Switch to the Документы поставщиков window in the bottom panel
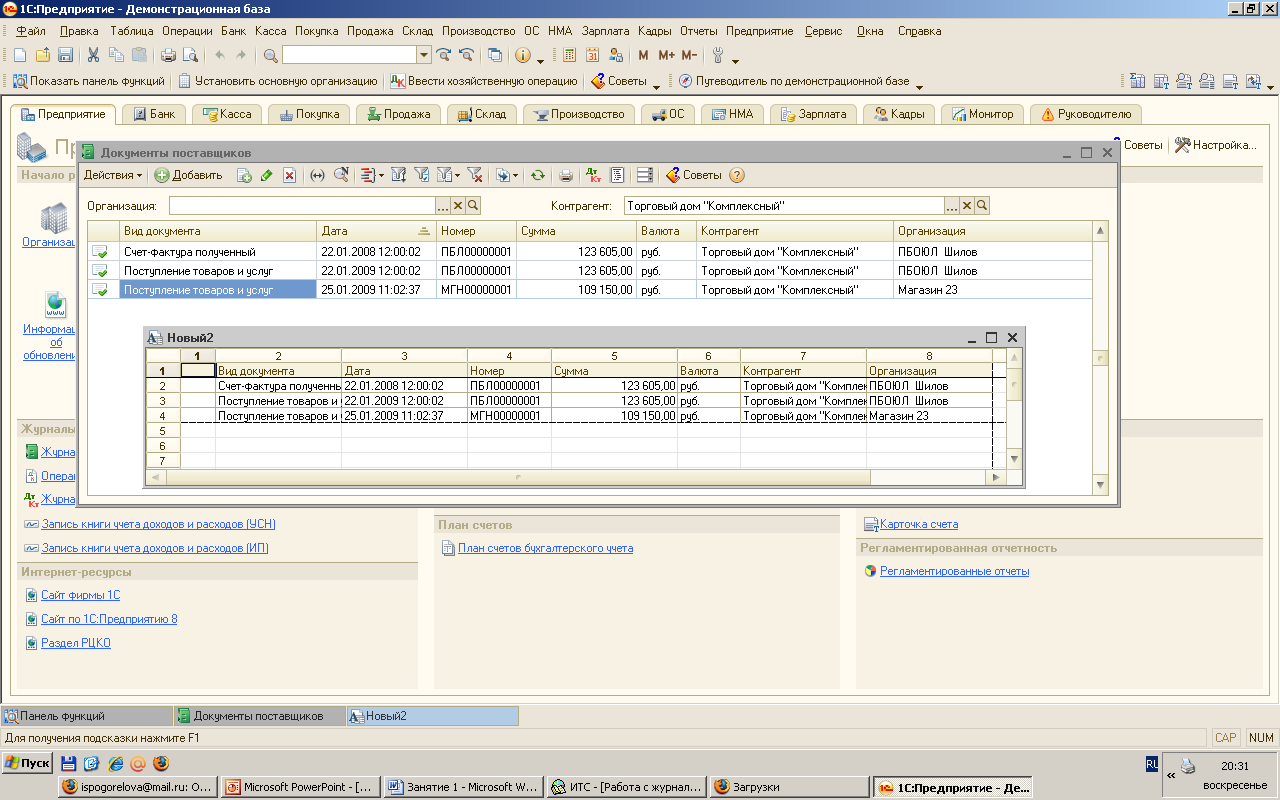This screenshot has width=1280, height=800. [x=258, y=716]
